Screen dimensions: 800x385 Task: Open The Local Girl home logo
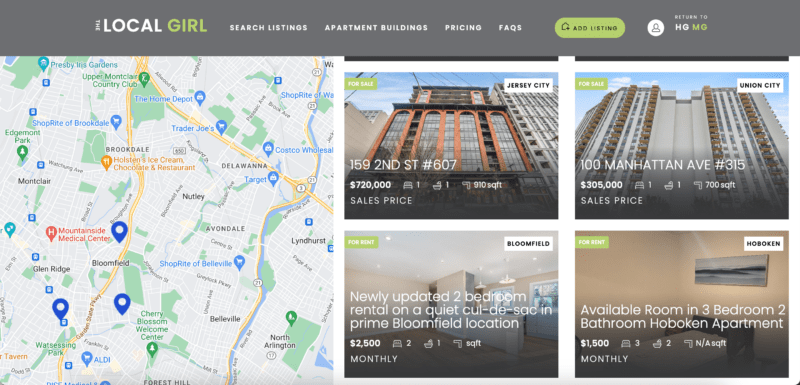tap(151, 26)
